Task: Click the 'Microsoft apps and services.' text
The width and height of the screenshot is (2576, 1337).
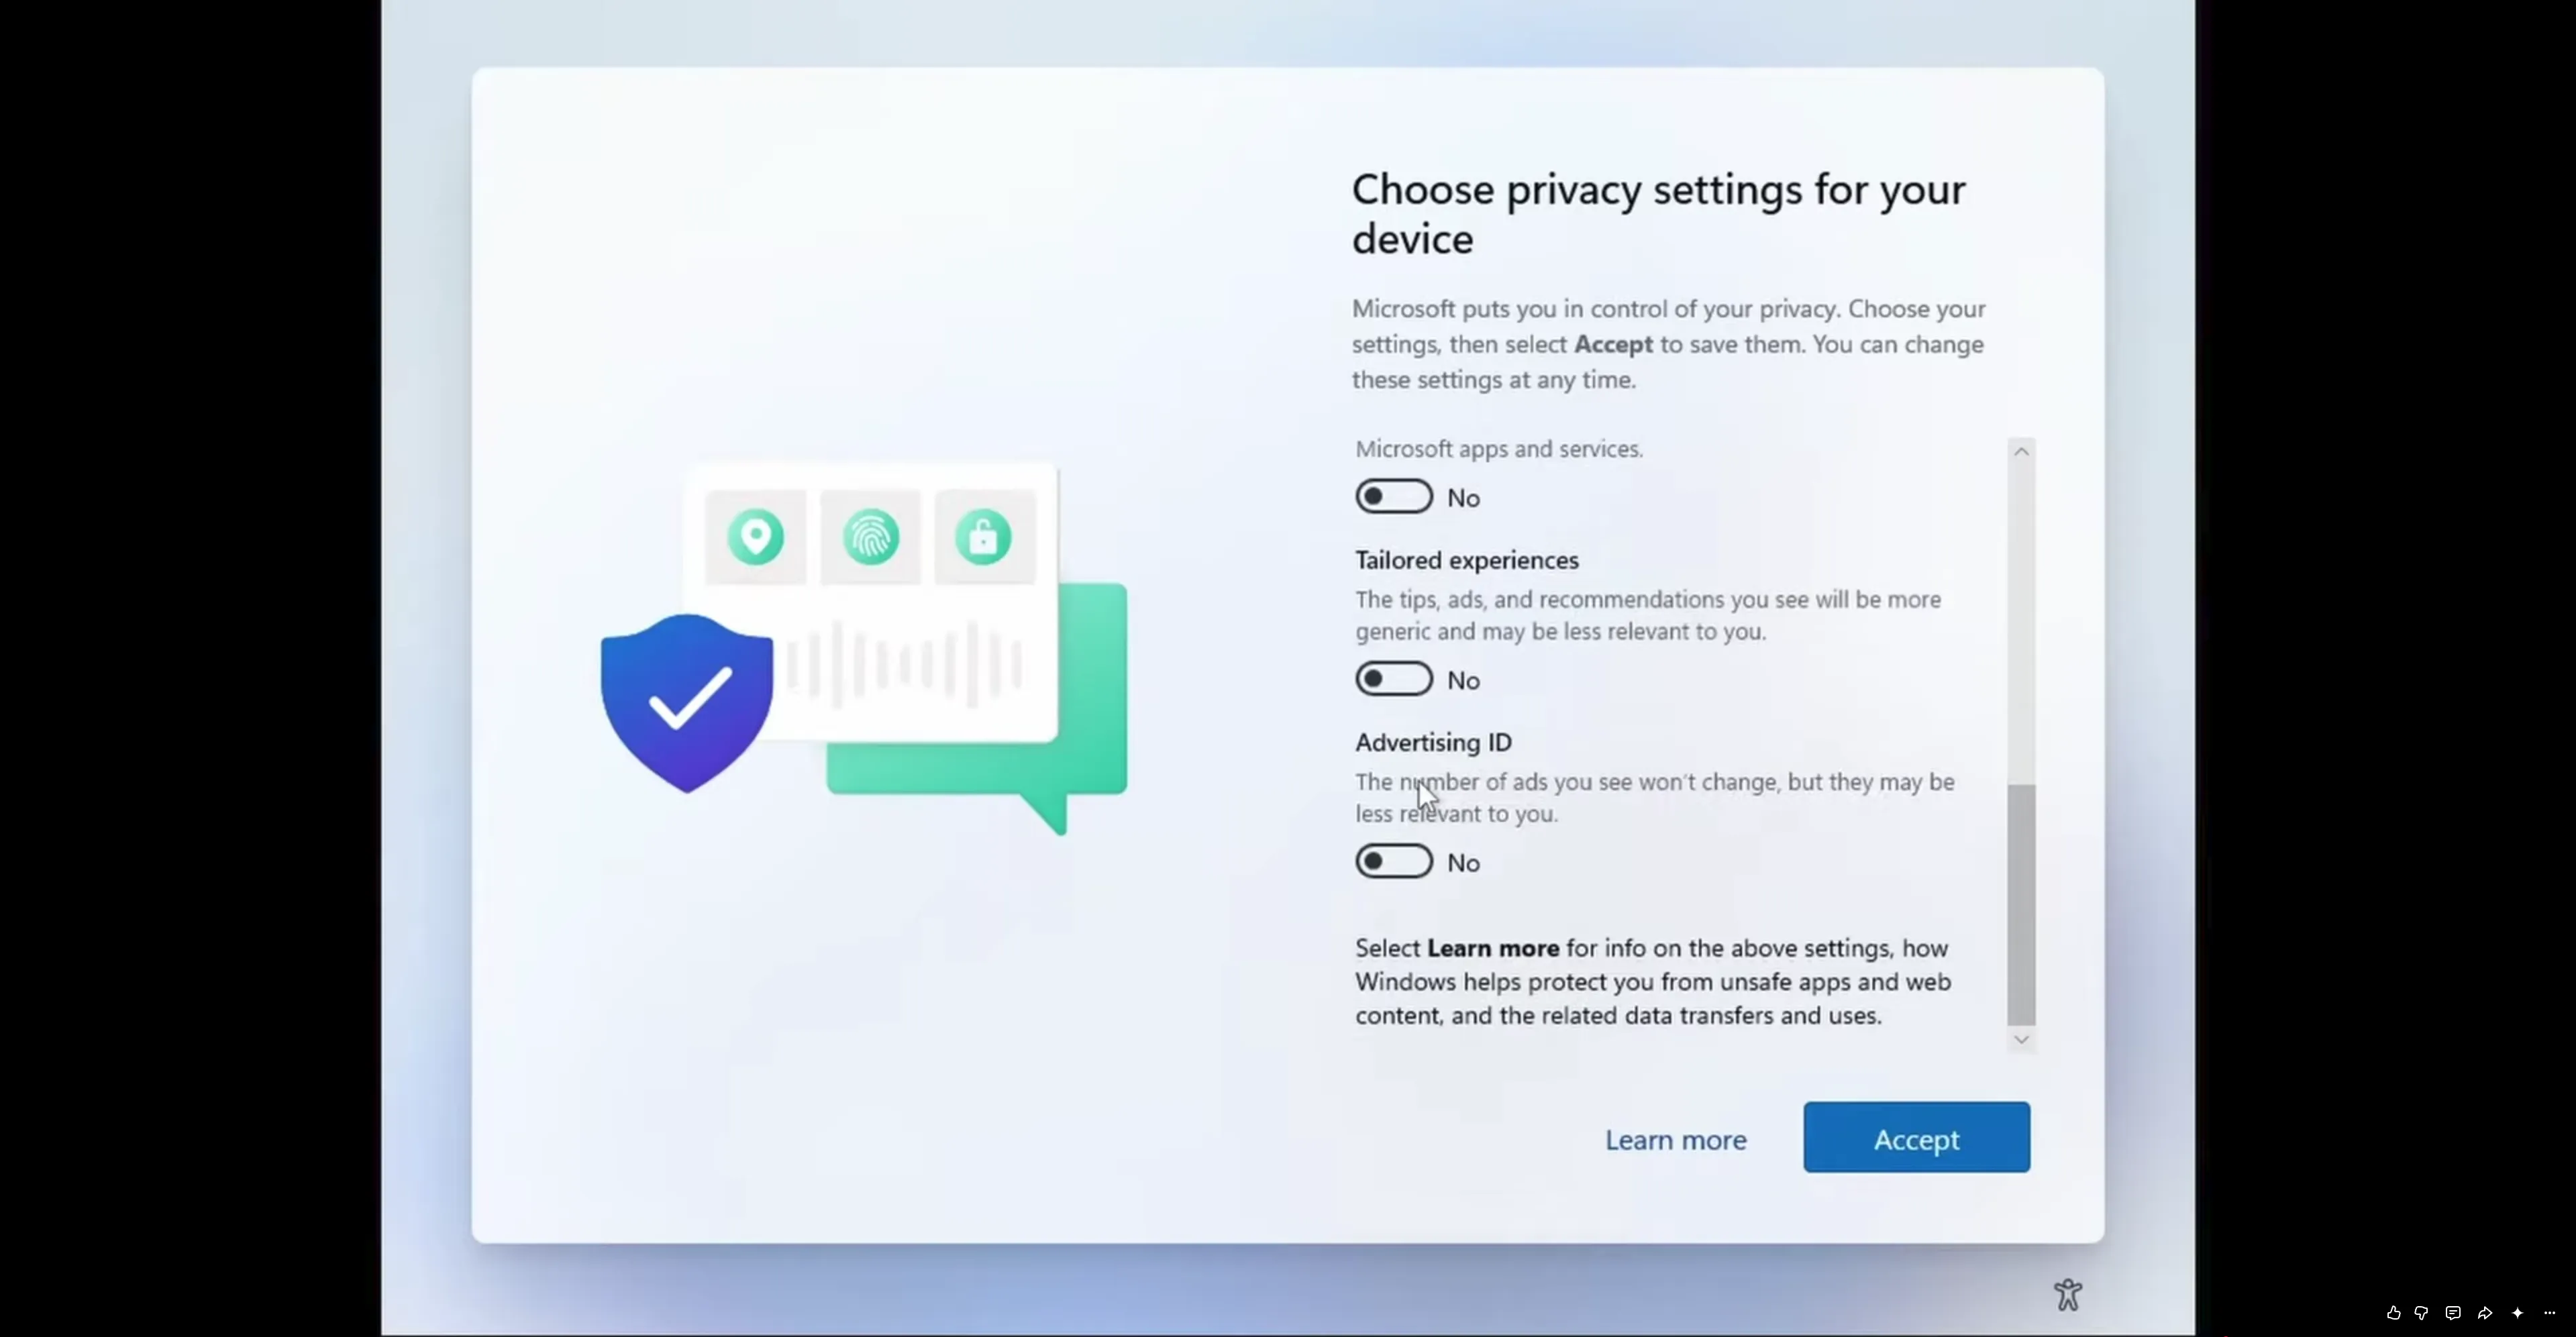Action: [x=1499, y=449]
